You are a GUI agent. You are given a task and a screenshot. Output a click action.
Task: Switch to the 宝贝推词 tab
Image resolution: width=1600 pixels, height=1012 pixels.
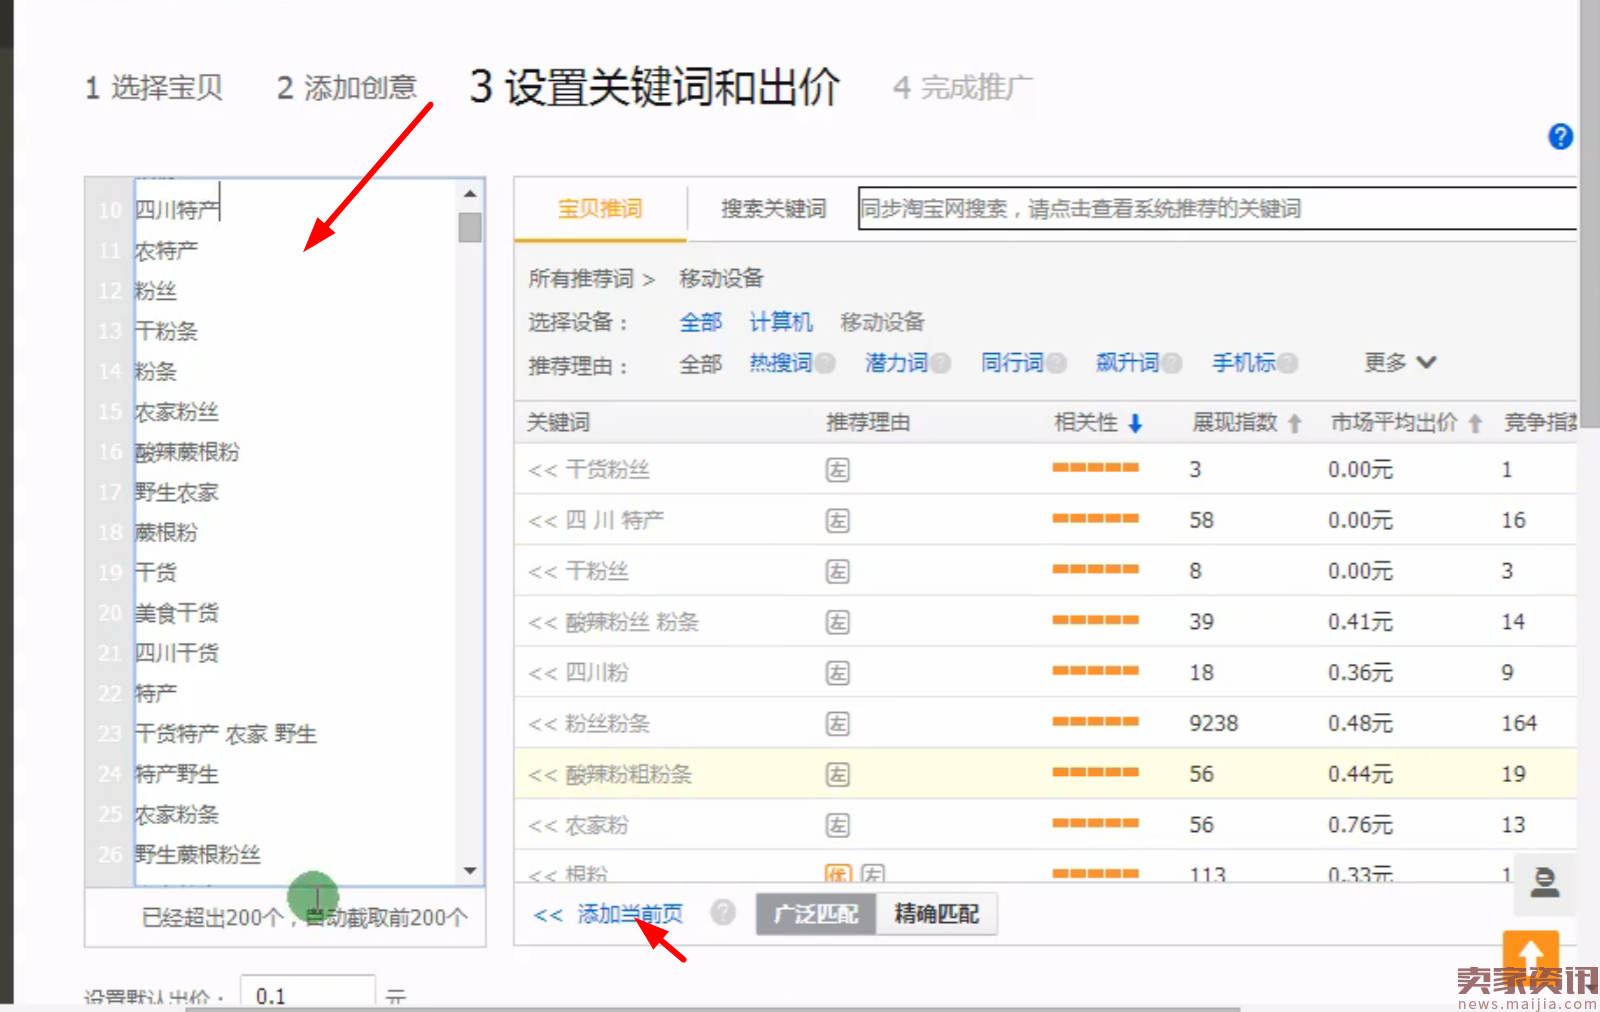600,209
